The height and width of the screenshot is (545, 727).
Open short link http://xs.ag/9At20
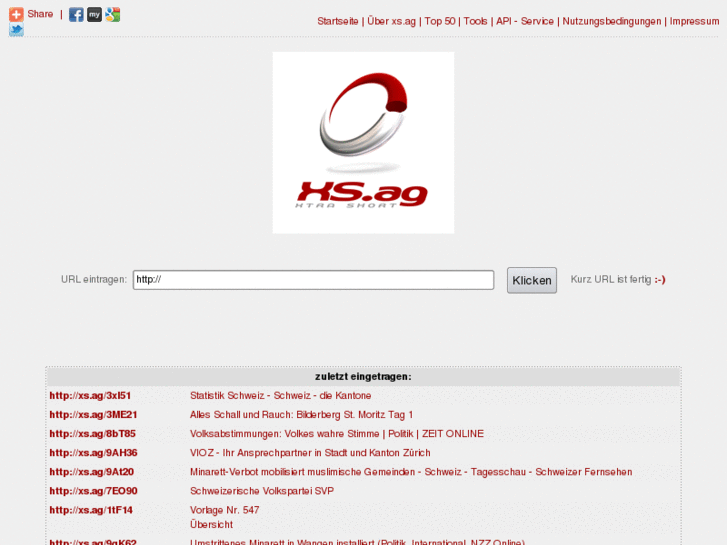tap(91, 472)
